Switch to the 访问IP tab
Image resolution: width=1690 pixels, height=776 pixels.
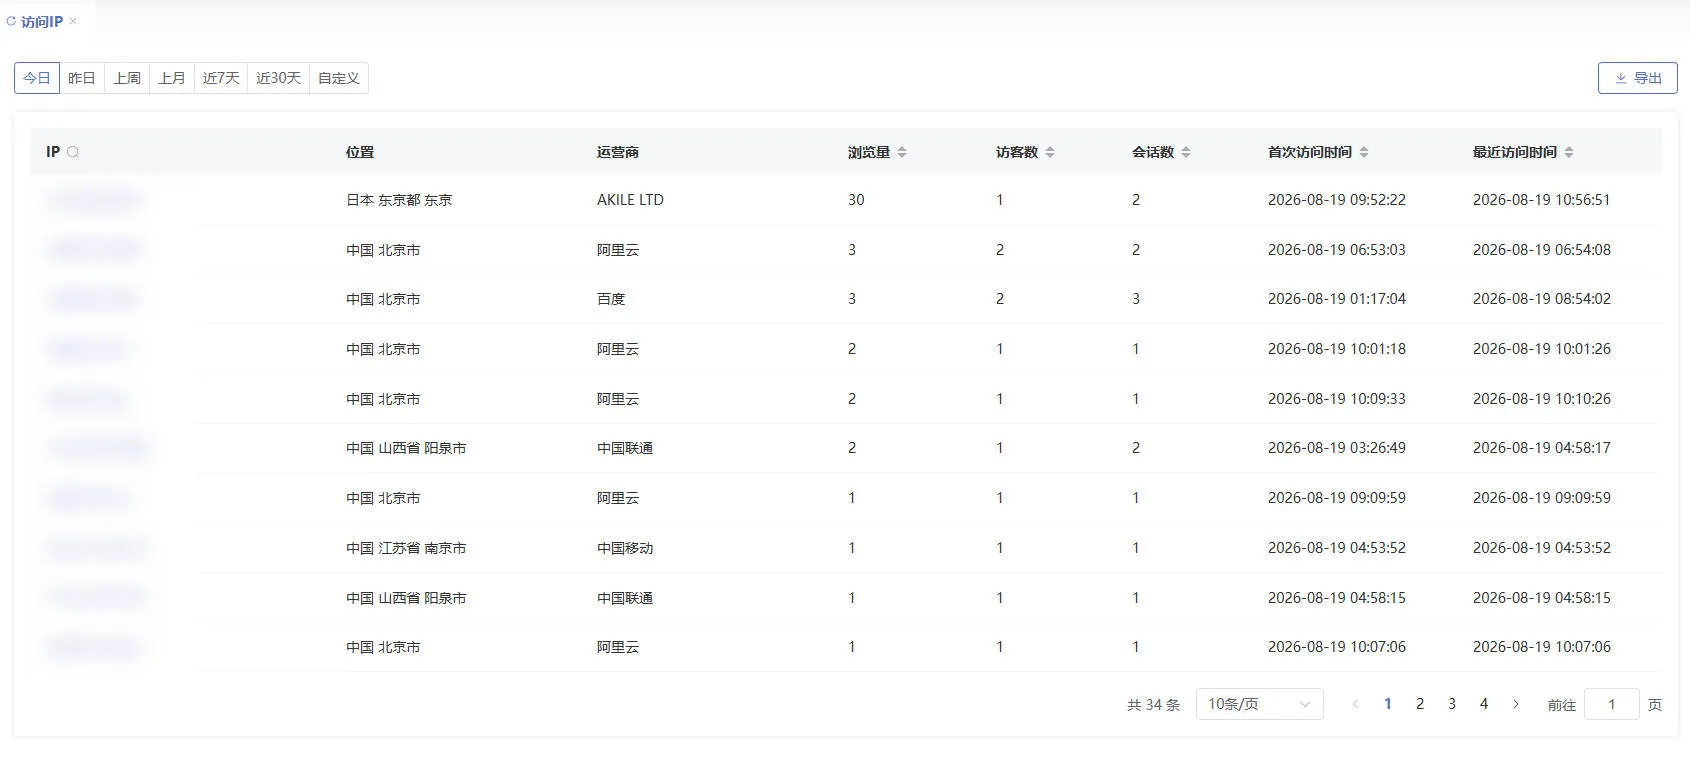pos(42,21)
